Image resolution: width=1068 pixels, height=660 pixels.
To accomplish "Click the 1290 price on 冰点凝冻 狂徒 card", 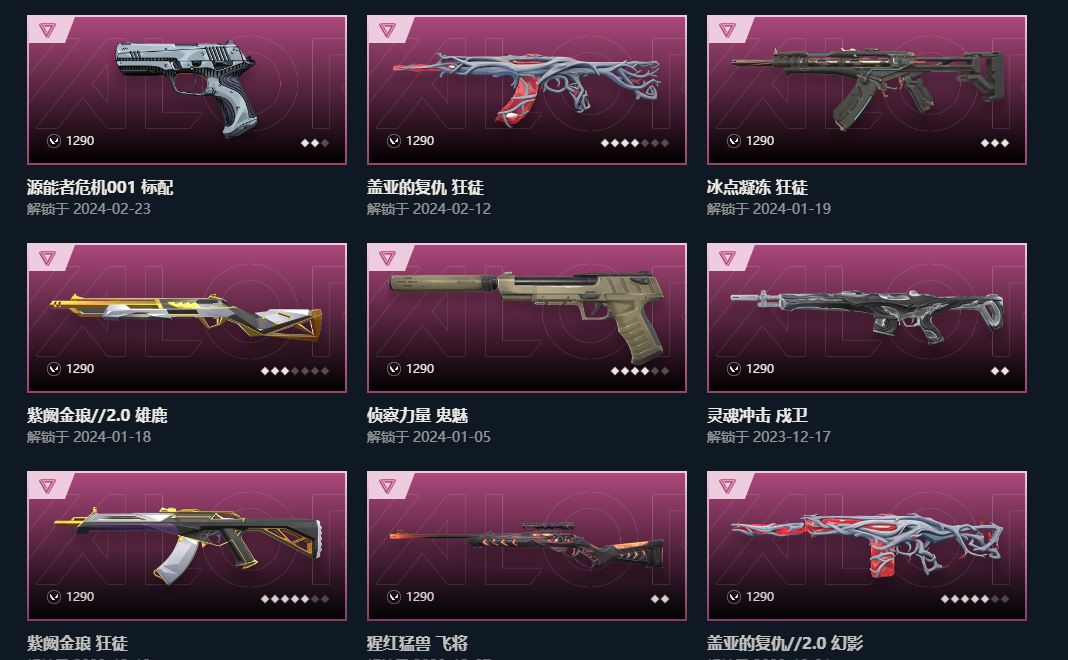I will (x=759, y=141).
